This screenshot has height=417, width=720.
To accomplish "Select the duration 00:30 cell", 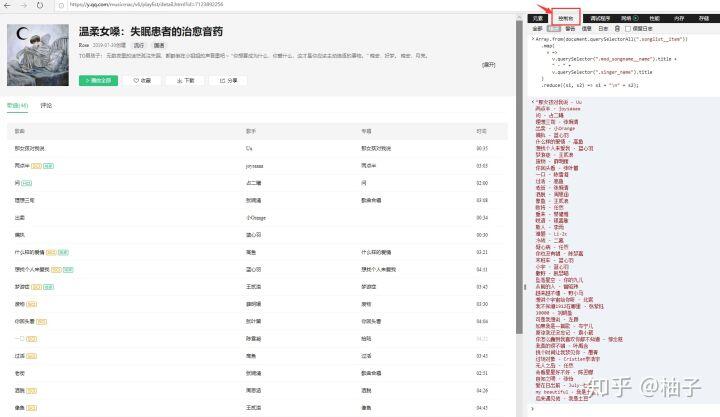I will pyautogui.click(x=482, y=235).
